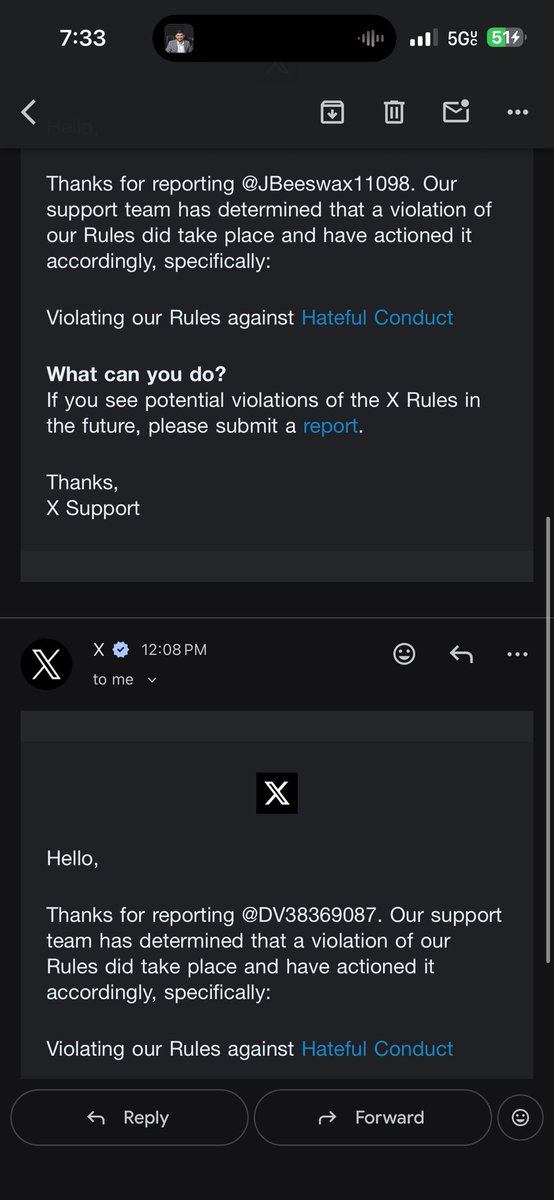Tap the Forward button
The height and width of the screenshot is (1200, 554).
click(x=372, y=1118)
